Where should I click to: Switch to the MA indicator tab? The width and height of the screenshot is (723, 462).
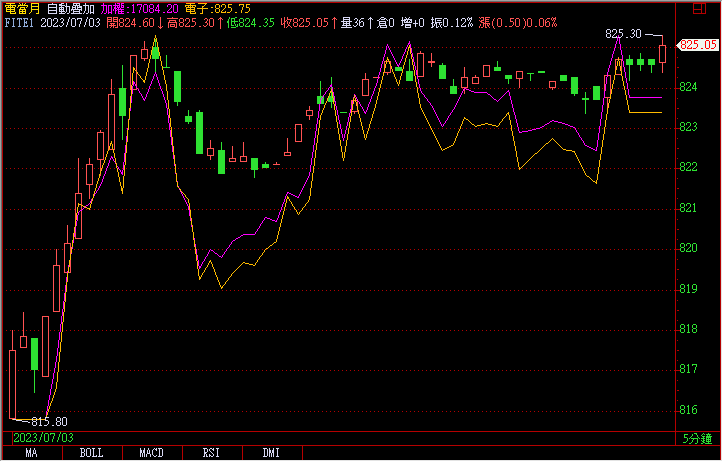coord(31,453)
